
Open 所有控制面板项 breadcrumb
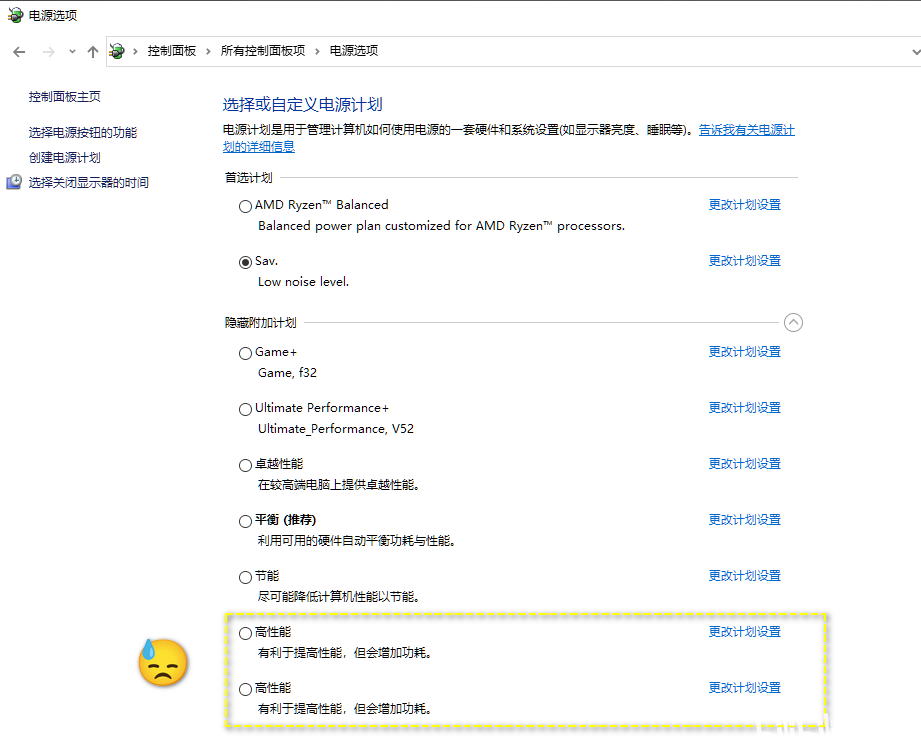(263, 51)
